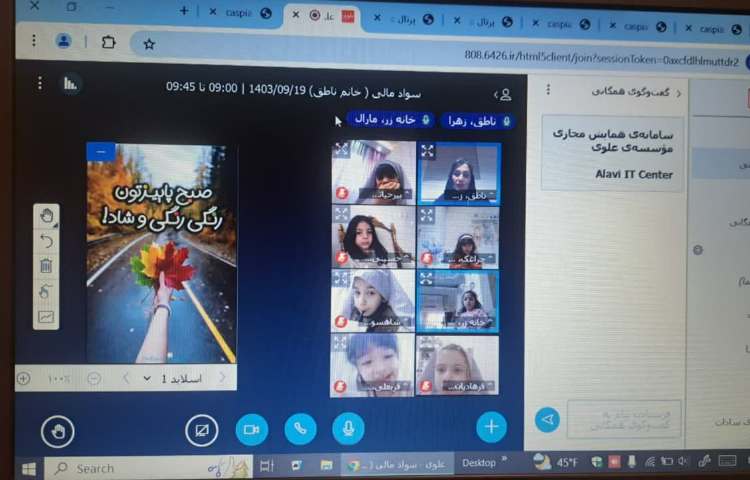Open the Chrome profile avatar
Image resolution: width=750 pixels, height=480 pixels.
click(64, 41)
